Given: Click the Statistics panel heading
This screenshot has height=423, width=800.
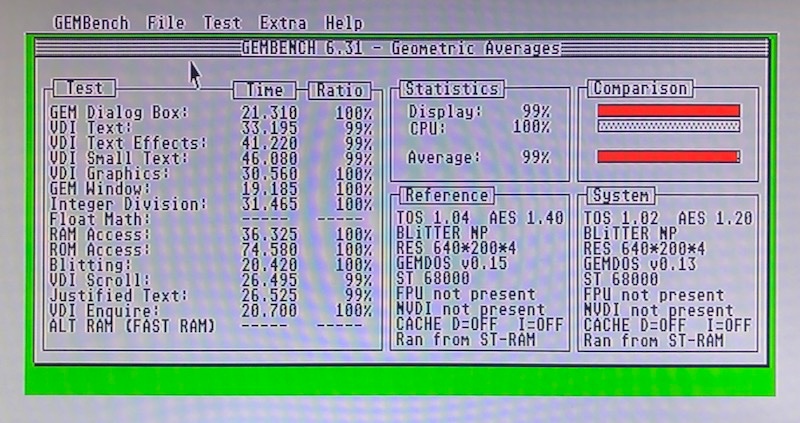Looking at the screenshot, I should [x=452, y=89].
